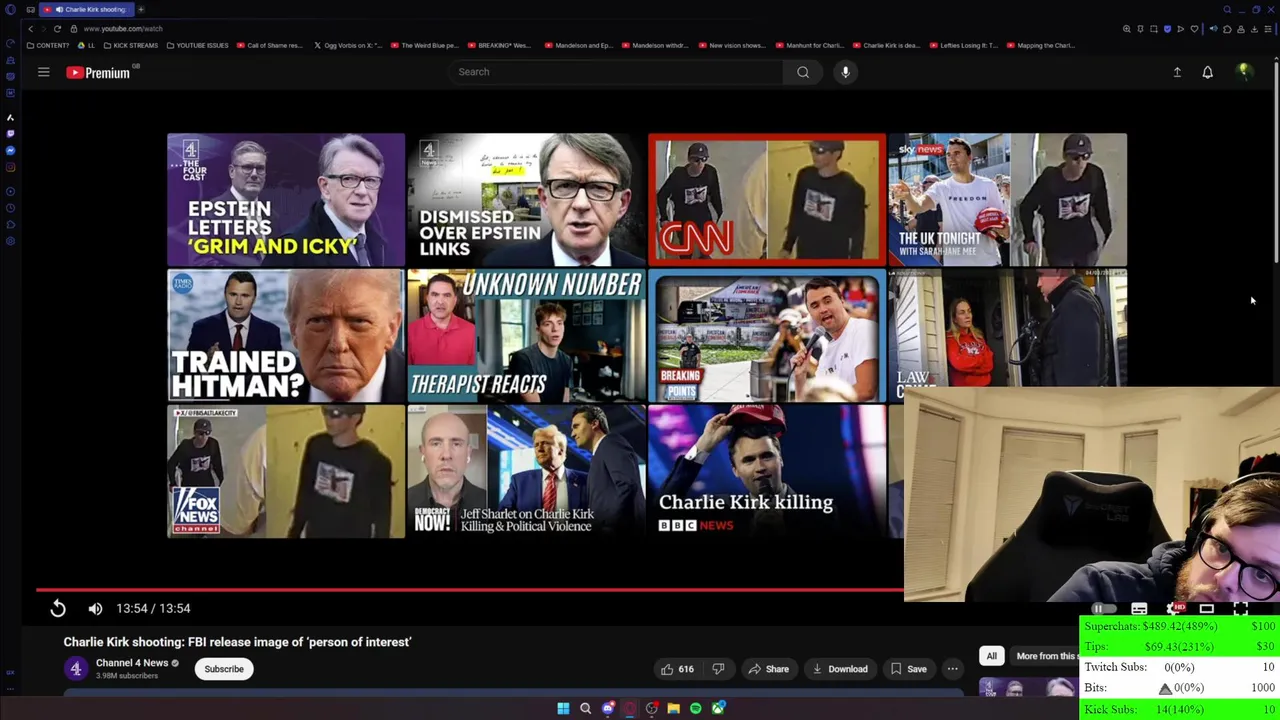Open the Fox News Channel thumbnail

coord(286,472)
